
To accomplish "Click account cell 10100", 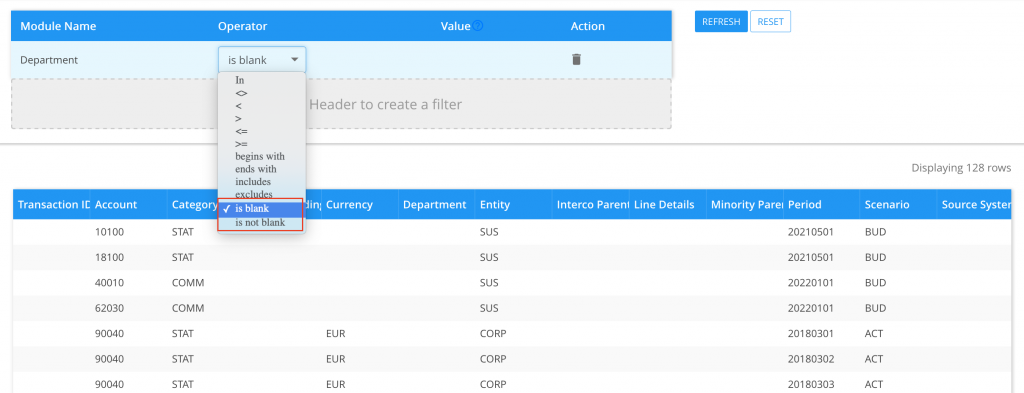I will (x=108, y=232).
